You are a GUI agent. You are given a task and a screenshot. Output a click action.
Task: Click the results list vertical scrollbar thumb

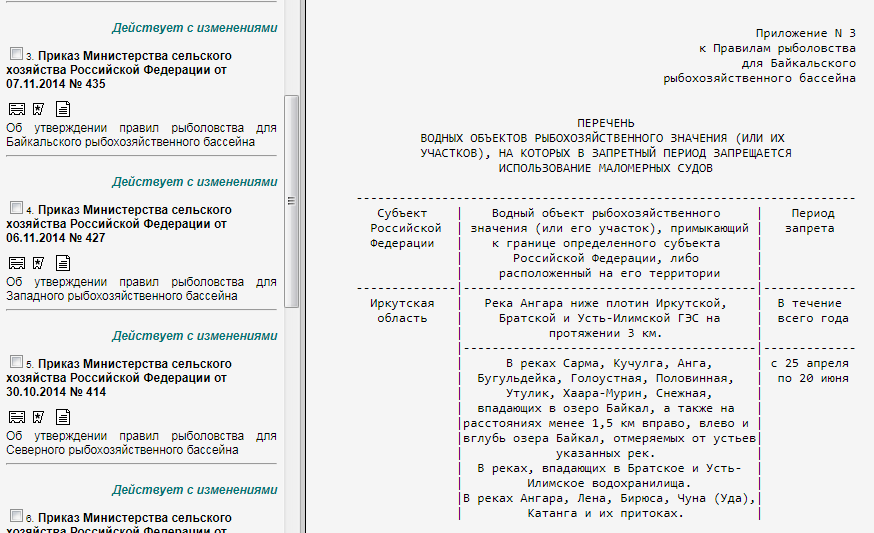coord(291,200)
